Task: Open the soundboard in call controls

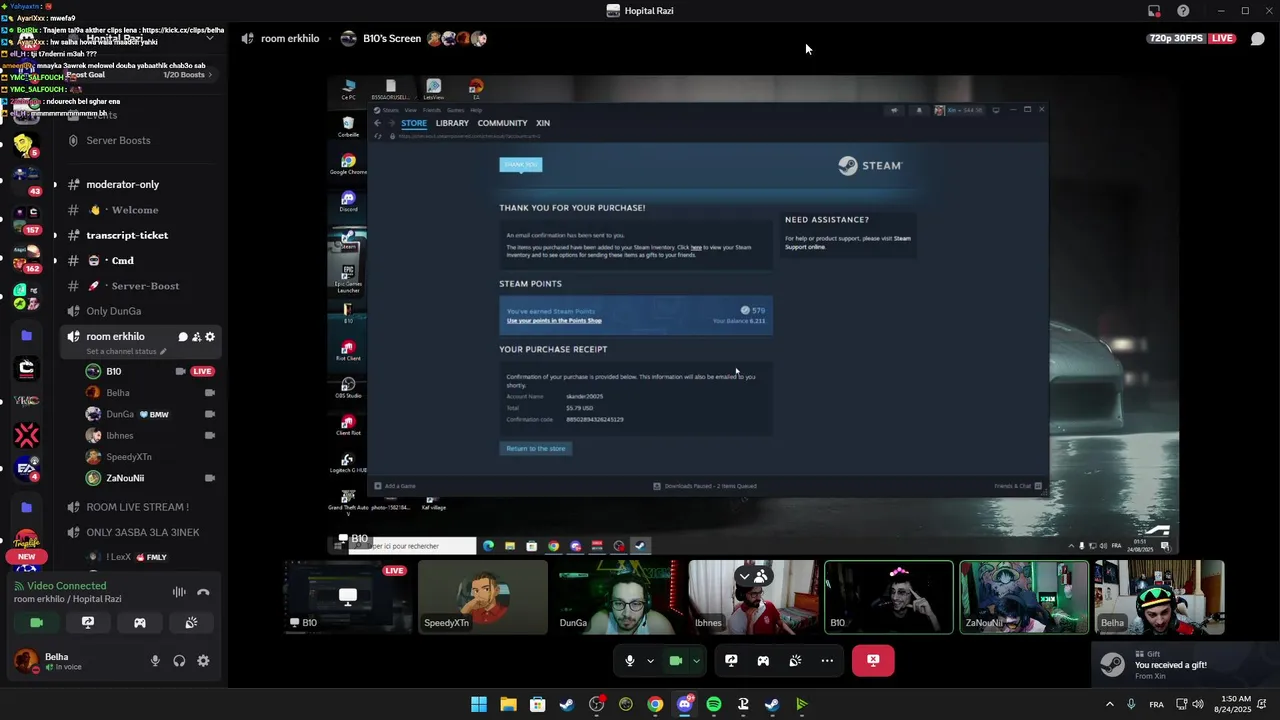Action: tap(795, 661)
